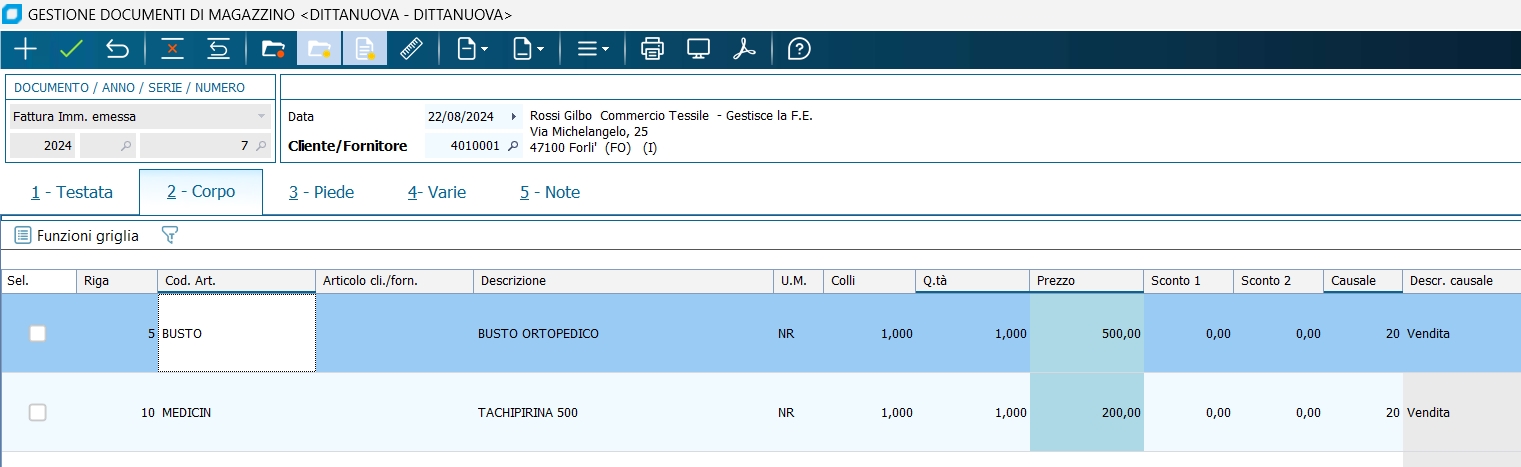Click the Prezzo column header
This screenshot has width=1521, height=467.
coord(1086,281)
